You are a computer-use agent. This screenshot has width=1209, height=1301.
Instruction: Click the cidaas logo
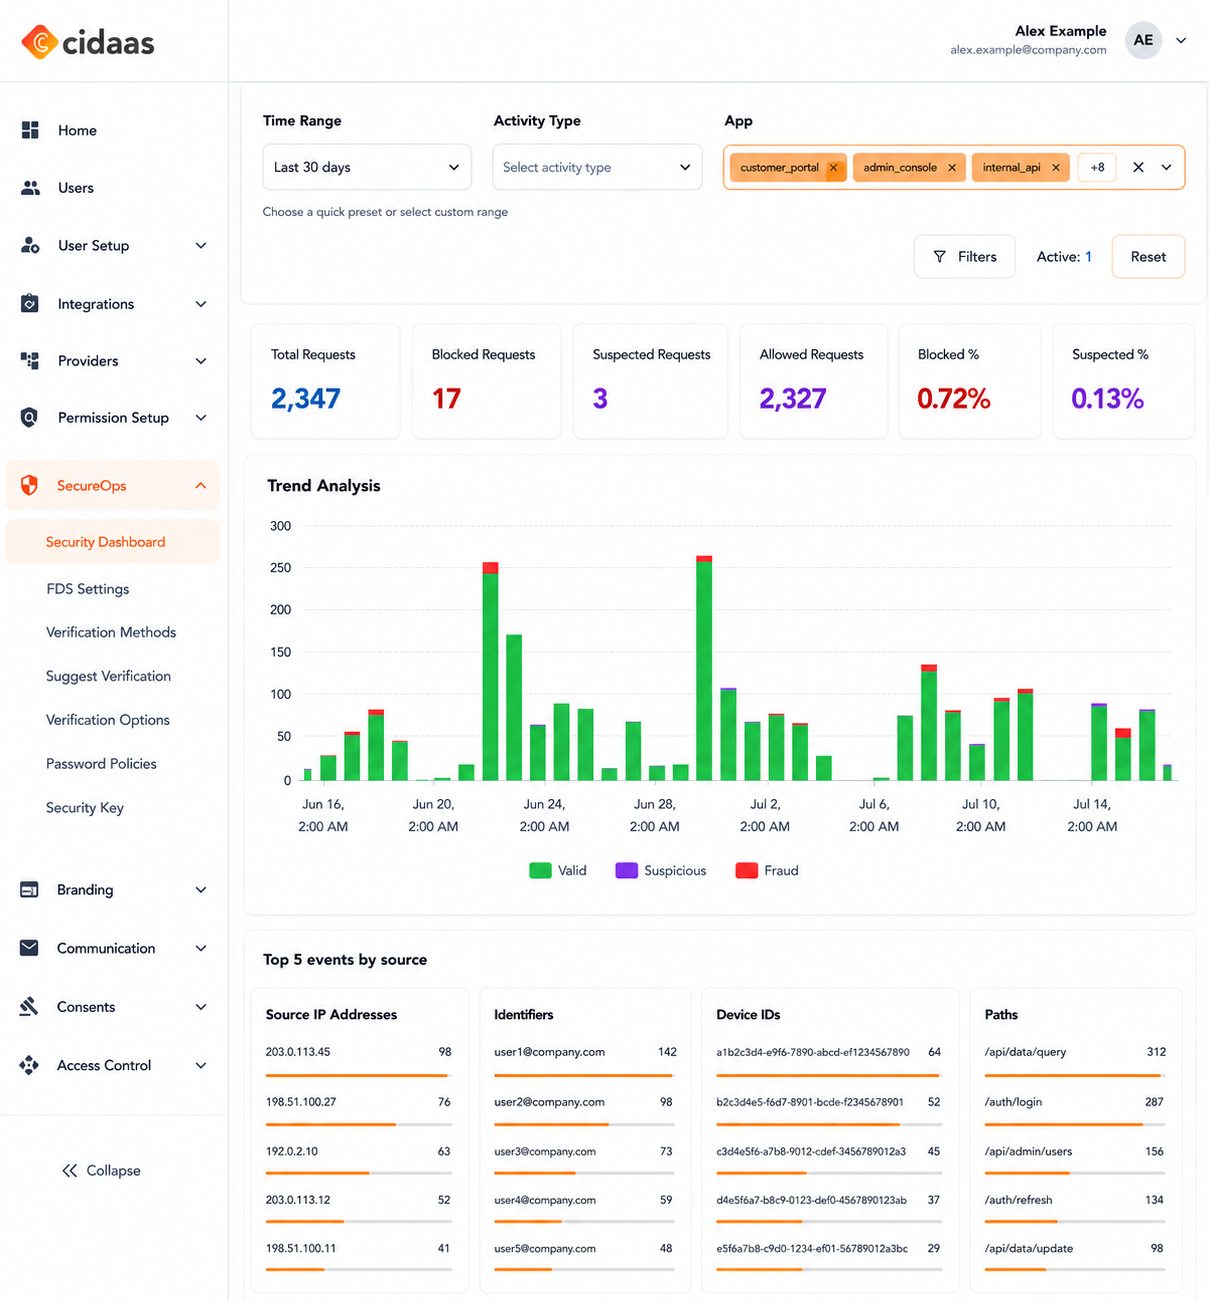[x=88, y=42]
